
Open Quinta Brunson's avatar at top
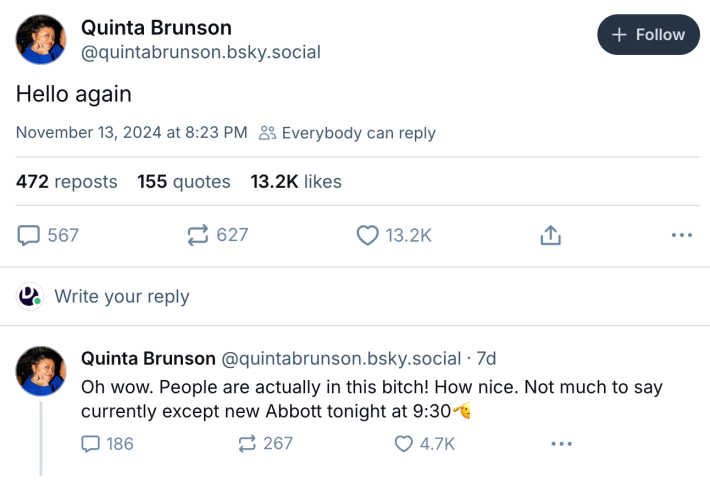tap(41, 40)
